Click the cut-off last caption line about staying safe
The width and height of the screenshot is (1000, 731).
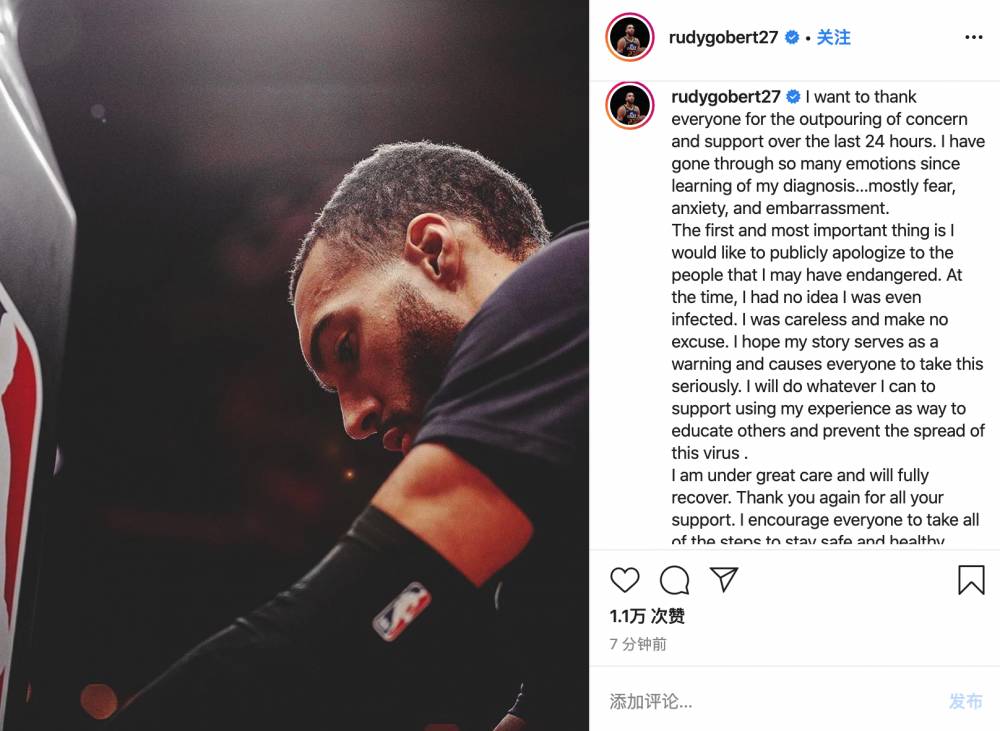coord(807,540)
